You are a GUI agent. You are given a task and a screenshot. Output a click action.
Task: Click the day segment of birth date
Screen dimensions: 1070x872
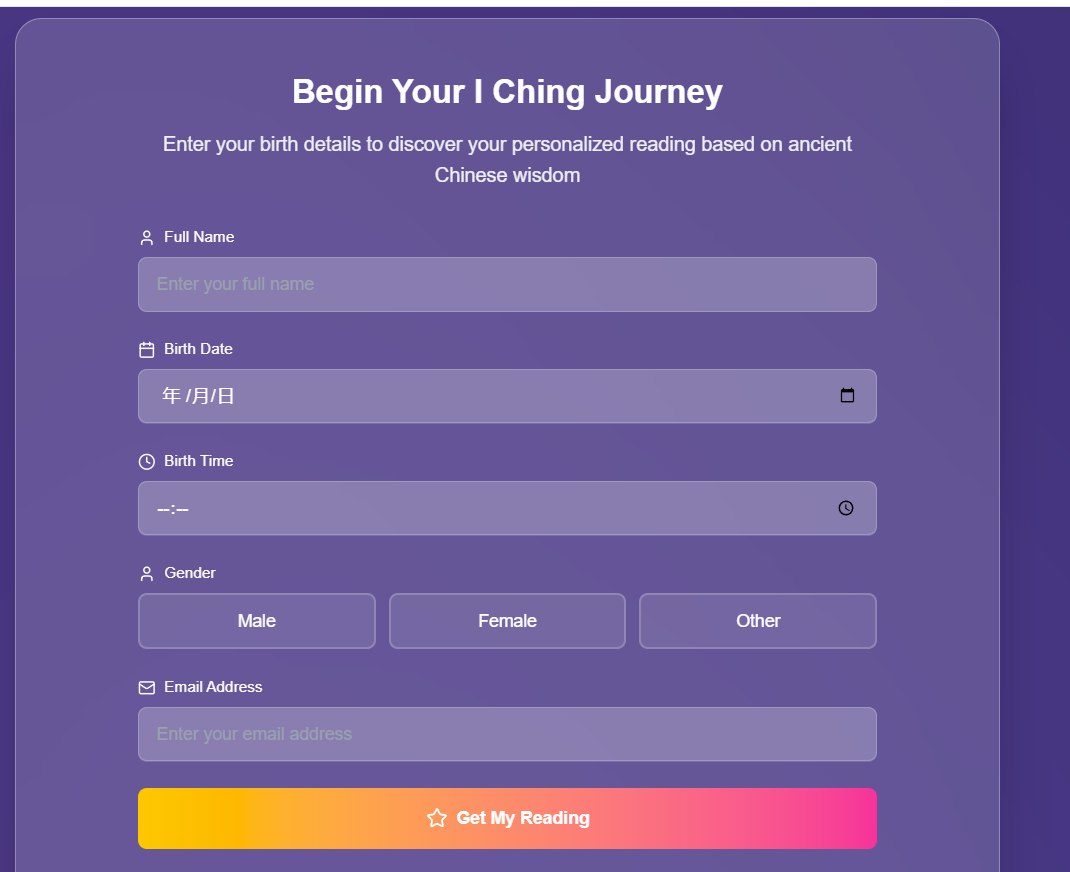(x=226, y=396)
